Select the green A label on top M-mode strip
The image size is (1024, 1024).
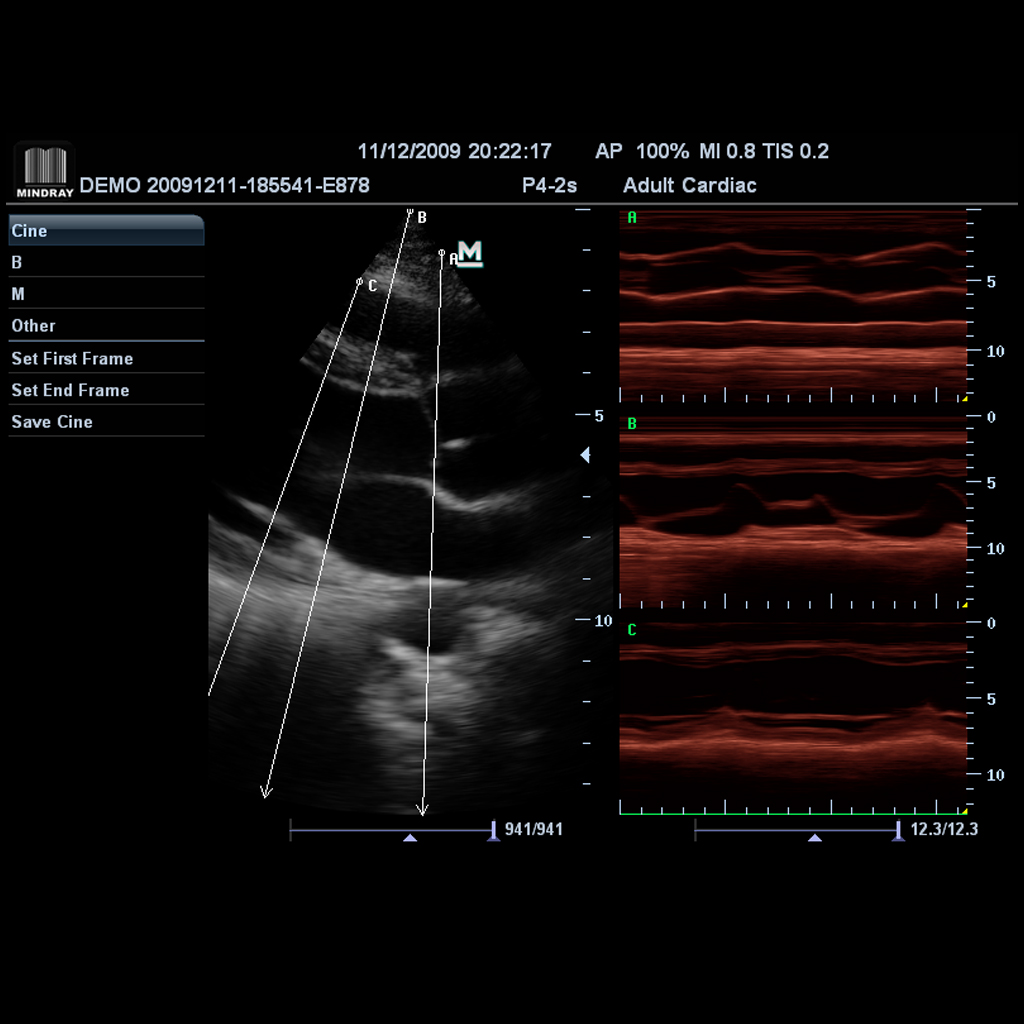pos(630,216)
